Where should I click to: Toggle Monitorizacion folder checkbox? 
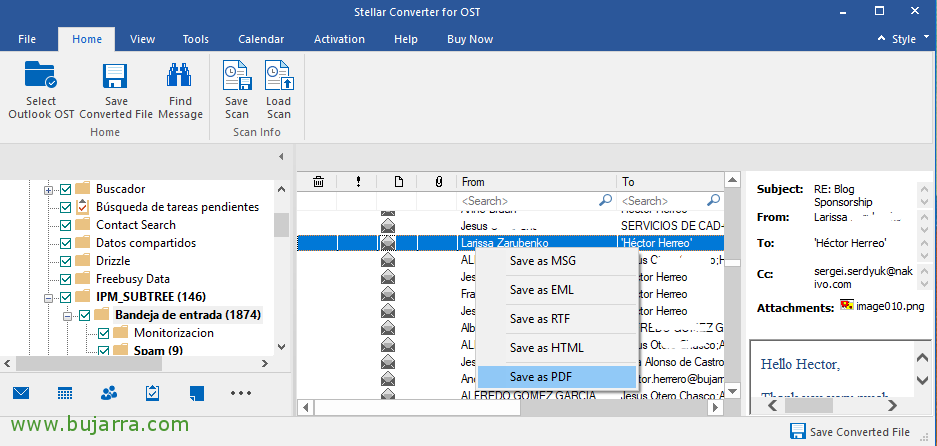[103, 333]
